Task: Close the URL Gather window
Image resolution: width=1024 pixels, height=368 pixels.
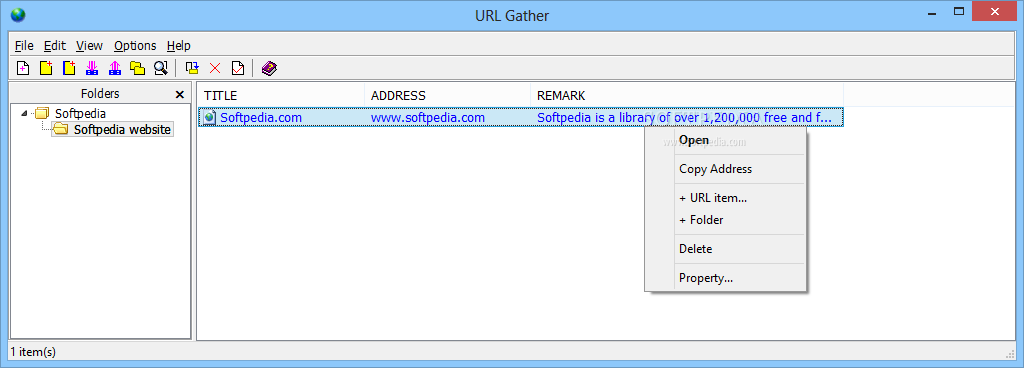Action: pos(995,11)
